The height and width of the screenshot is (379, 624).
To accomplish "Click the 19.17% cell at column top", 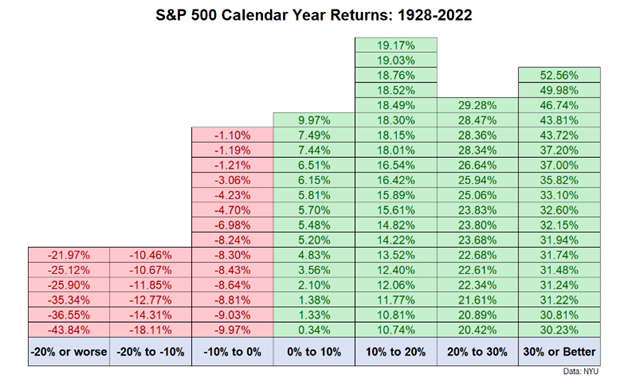I will (x=396, y=45).
